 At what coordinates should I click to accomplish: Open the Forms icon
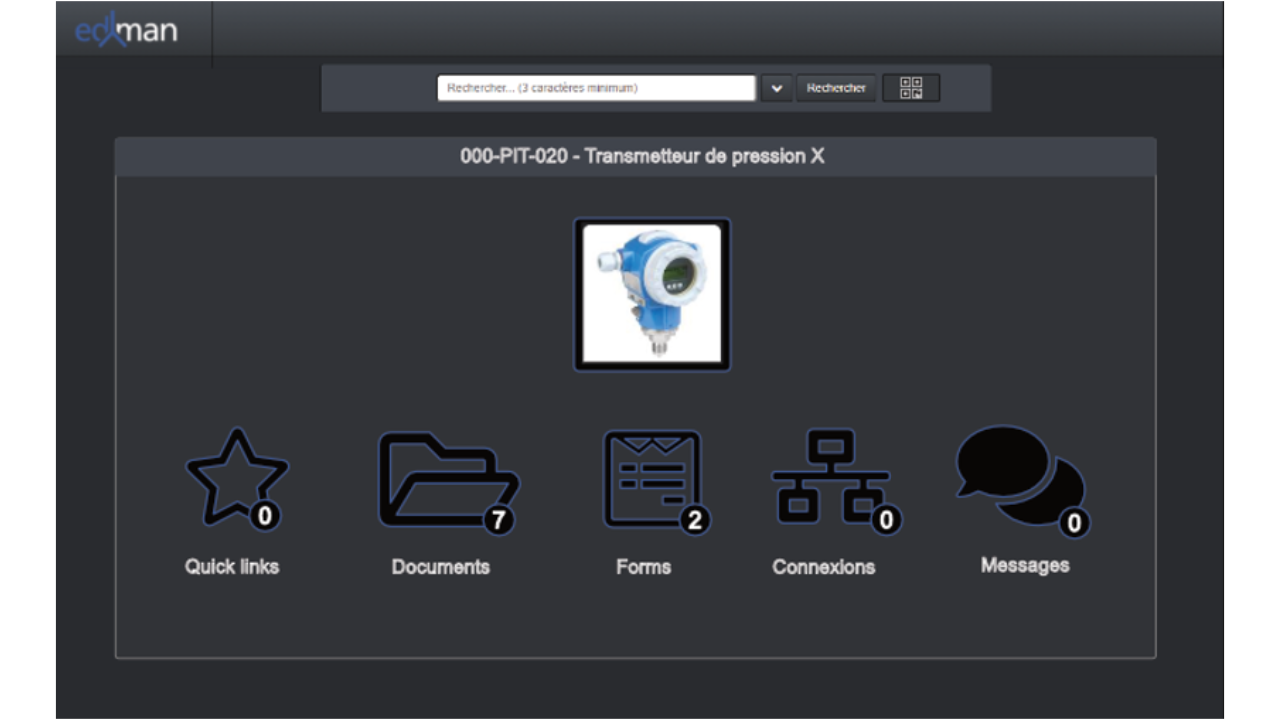655,481
